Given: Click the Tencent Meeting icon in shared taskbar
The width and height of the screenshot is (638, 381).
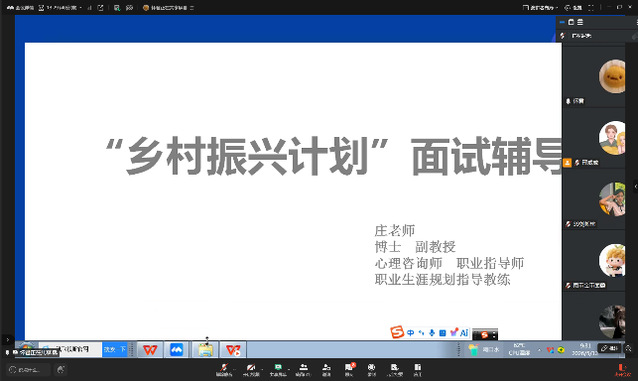Looking at the screenshot, I should (x=177, y=350).
